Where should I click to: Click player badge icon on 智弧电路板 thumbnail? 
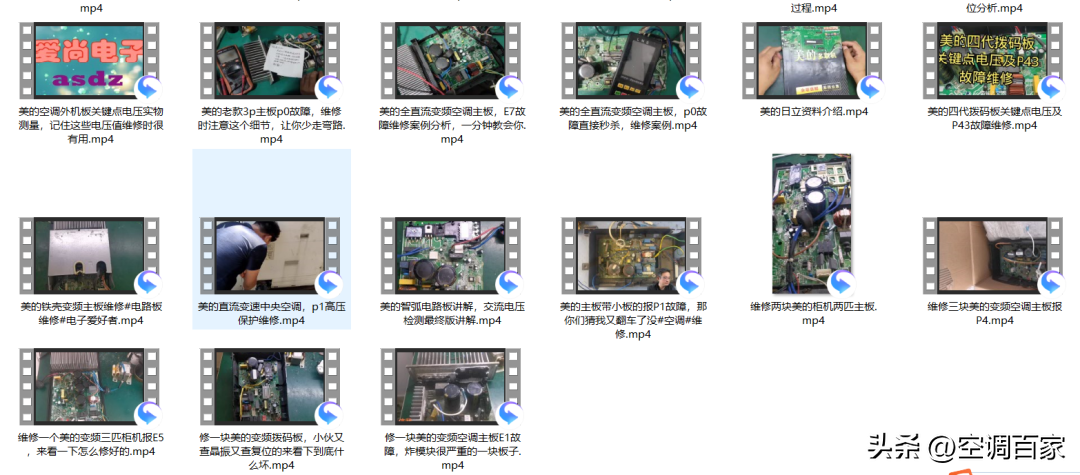coord(509,284)
